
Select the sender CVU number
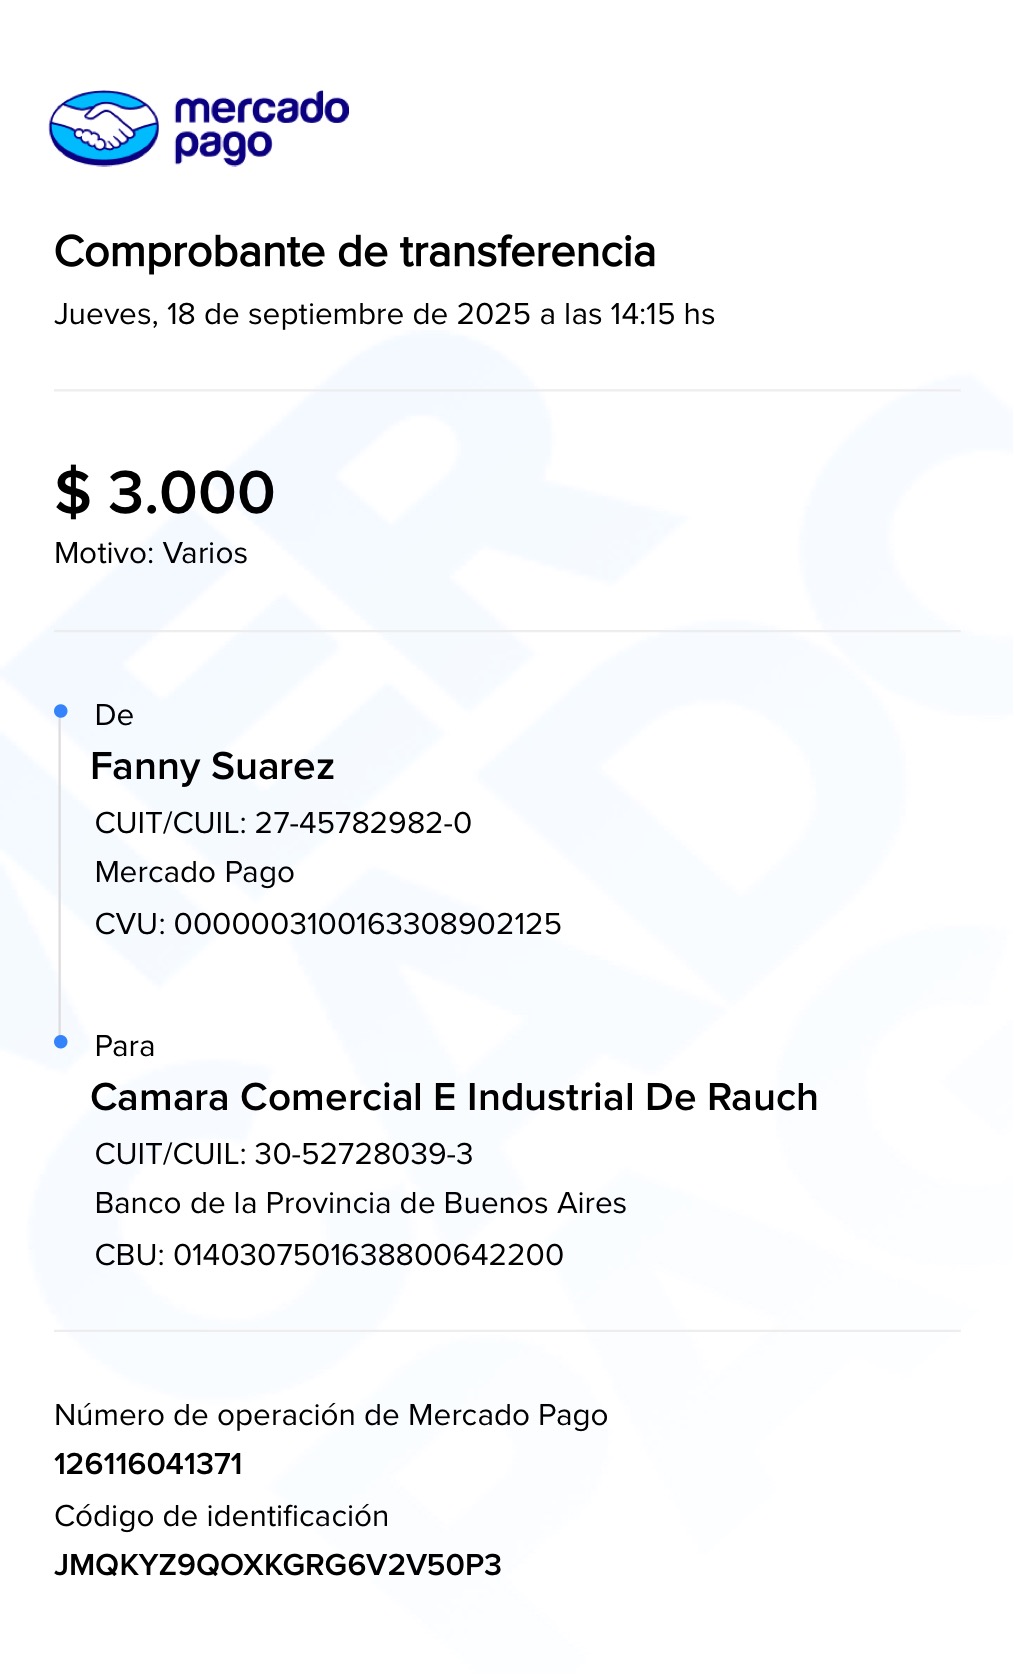(367, 924)
